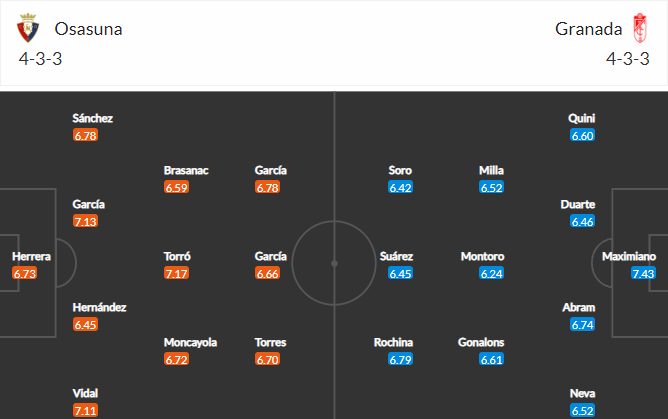Image resolution: width=668 pixels, height=419 pixels.
Task: Click Torró's 7.17 rating badge
Action: click(176, 273)
